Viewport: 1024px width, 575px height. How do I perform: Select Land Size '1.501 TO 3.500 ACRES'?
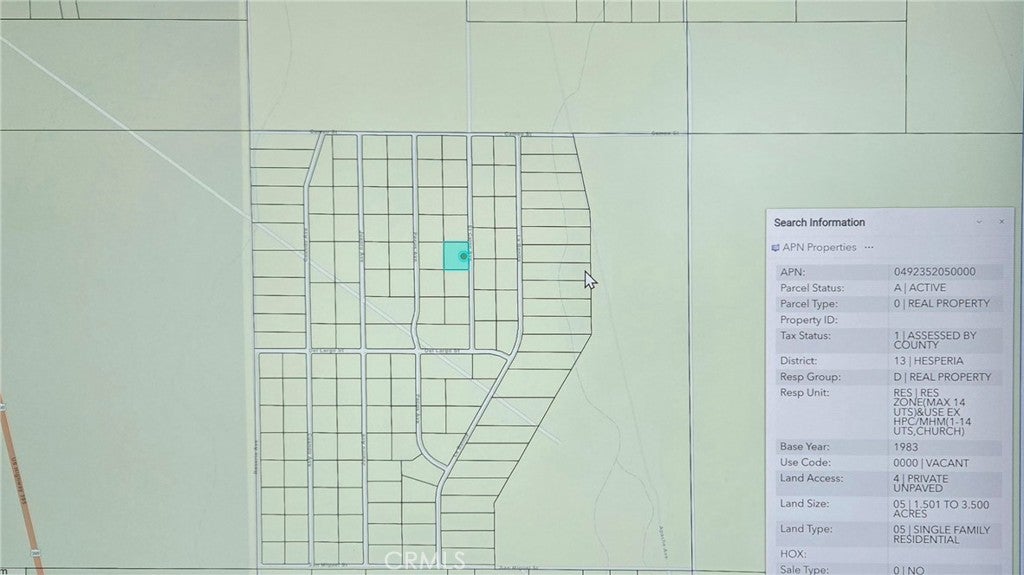pos(941,509)
